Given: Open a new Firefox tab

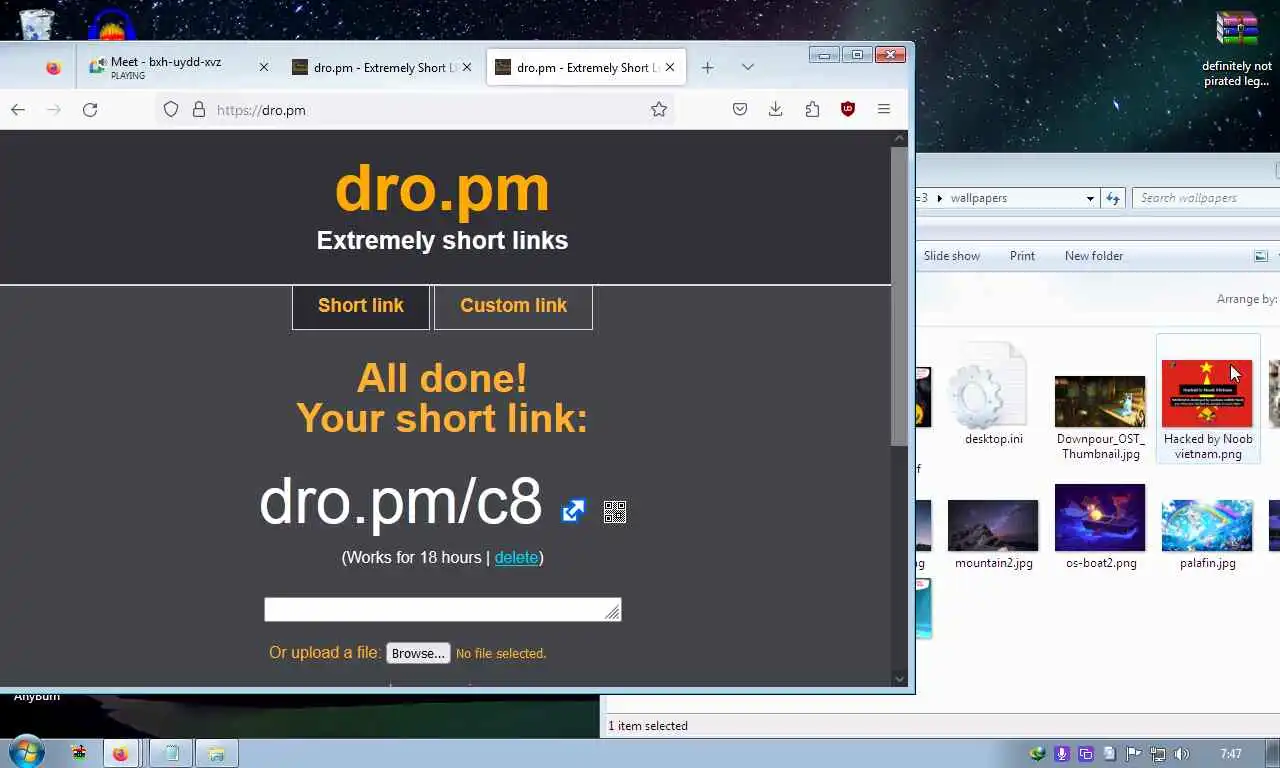Looking at the screenshot, I should coord(707,68).
